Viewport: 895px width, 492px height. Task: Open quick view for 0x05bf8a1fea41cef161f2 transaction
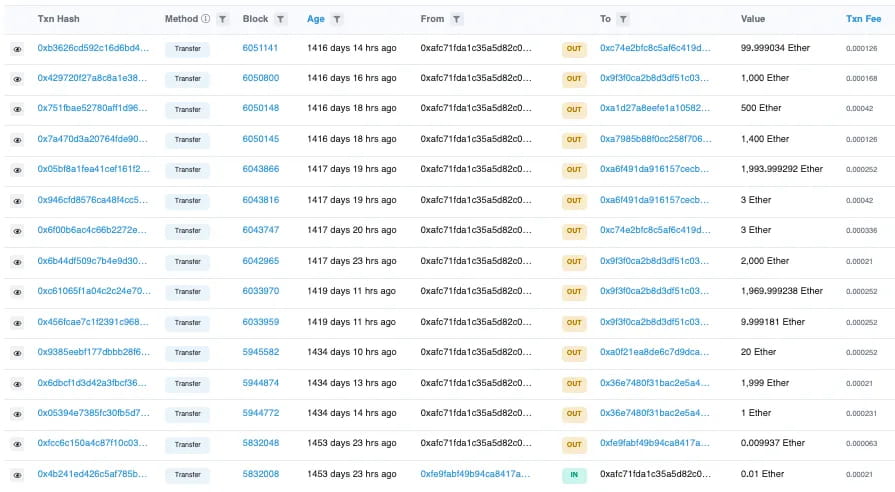tap(17, 170)
